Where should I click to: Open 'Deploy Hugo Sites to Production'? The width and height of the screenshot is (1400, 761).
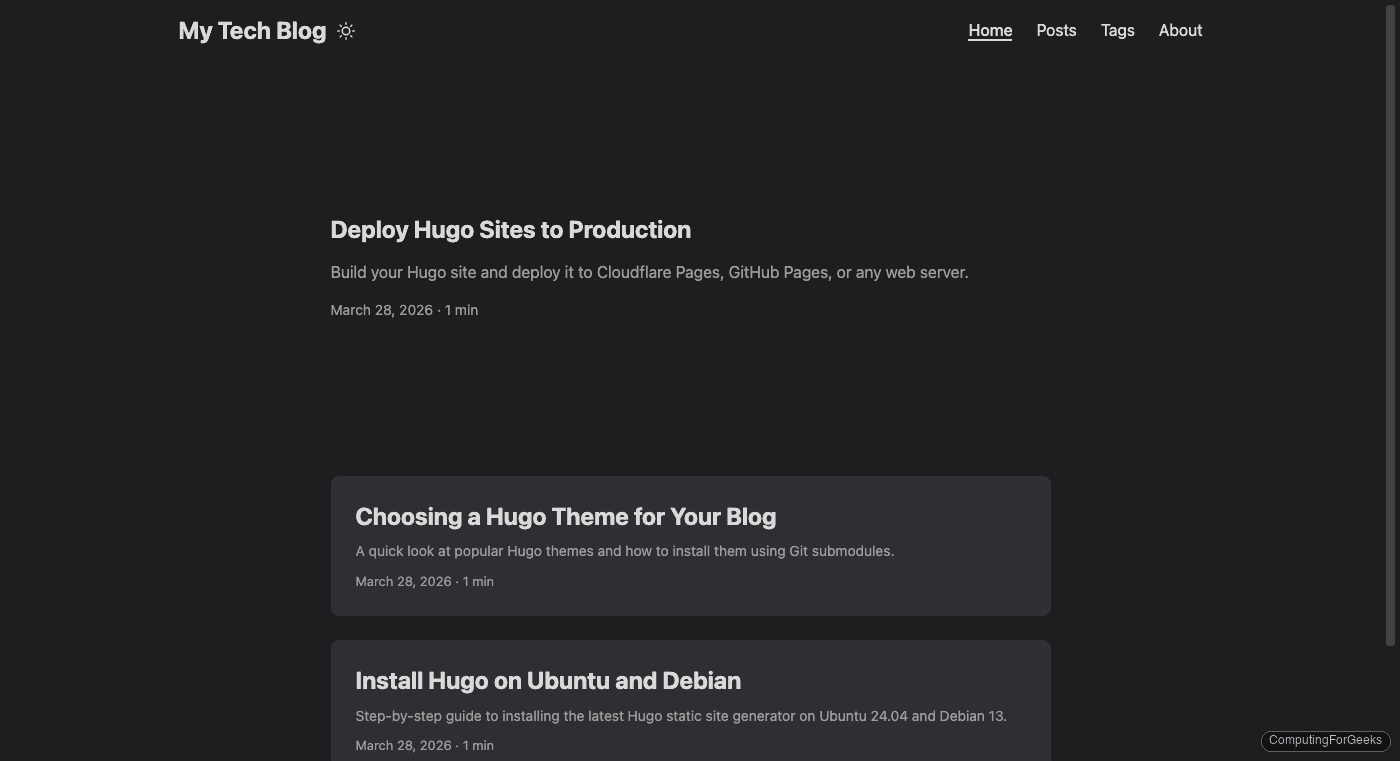tap(510, 230)
